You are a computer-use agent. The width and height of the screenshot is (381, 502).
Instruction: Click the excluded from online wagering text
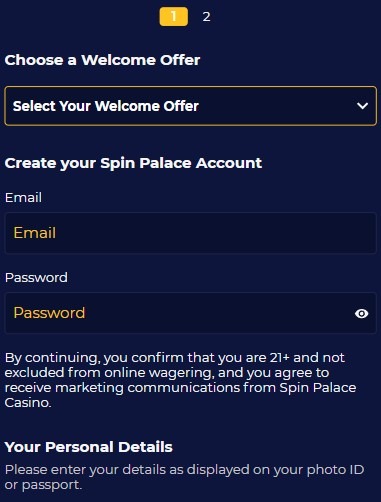(x=108, y=373)
